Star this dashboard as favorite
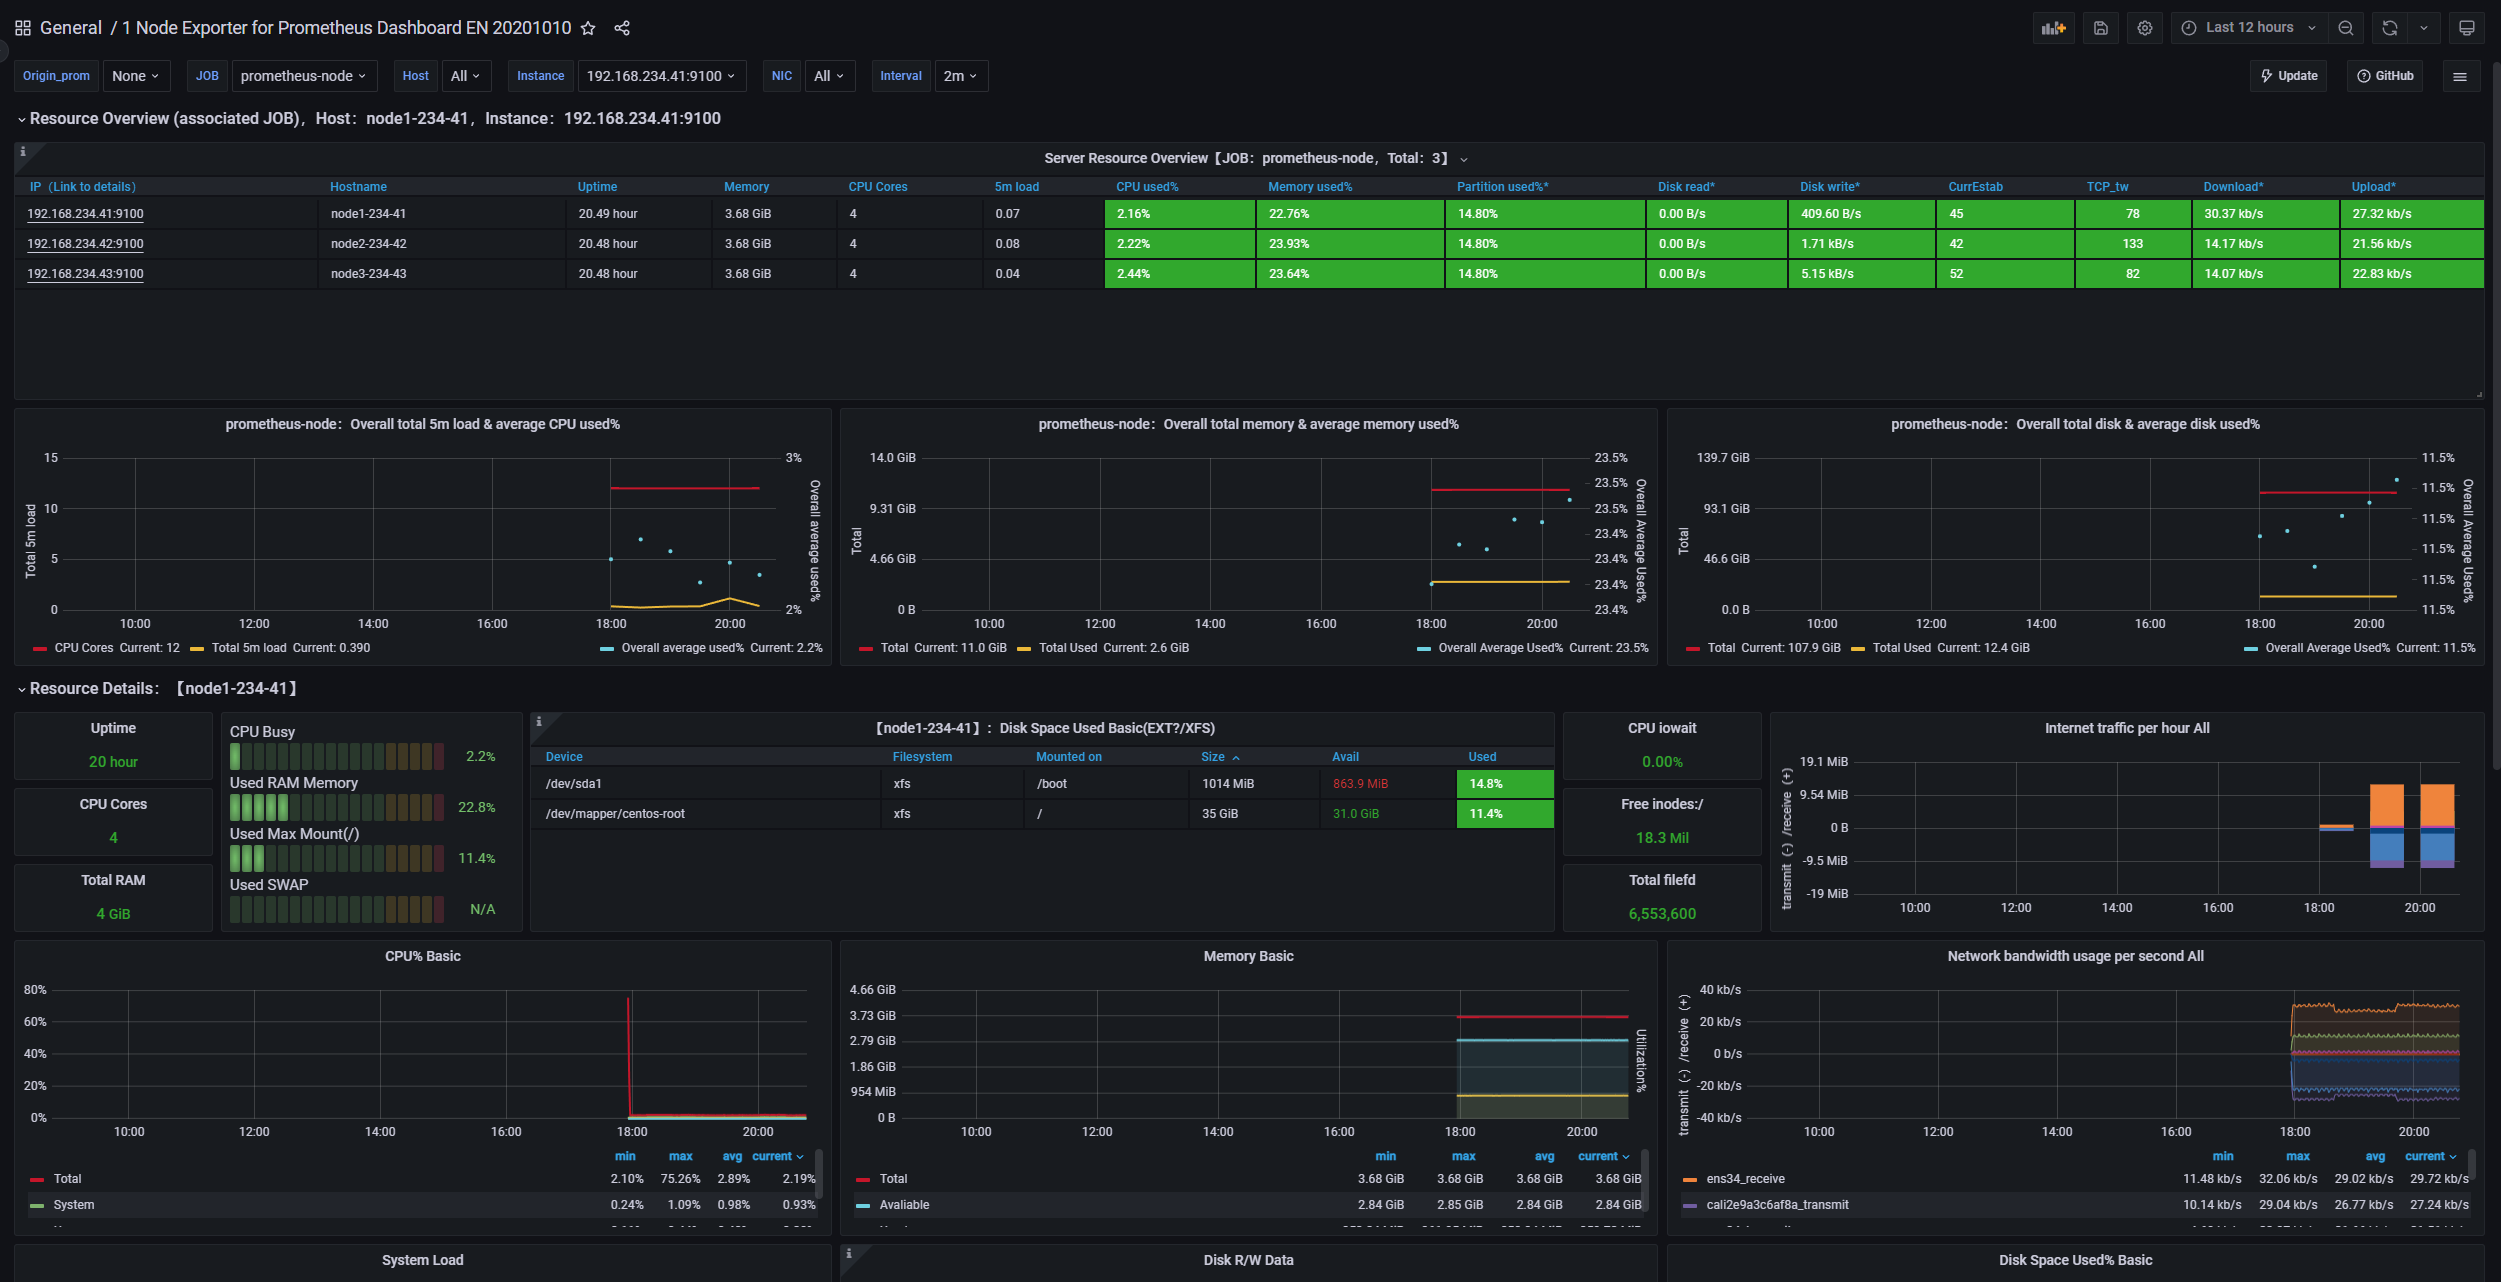Screen dimensions: 2501x1282 coord(588,28)
